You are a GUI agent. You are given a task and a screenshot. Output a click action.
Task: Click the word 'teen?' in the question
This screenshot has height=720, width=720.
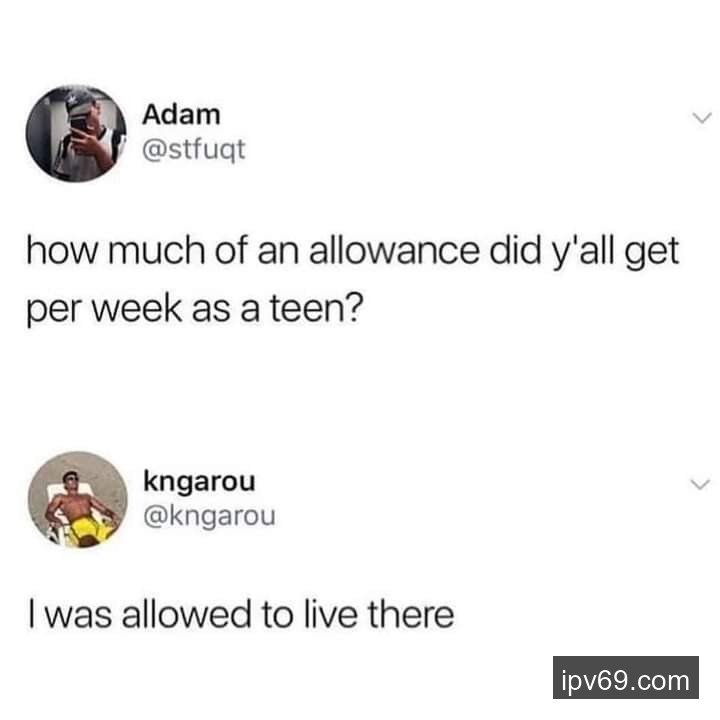[316, 308]
